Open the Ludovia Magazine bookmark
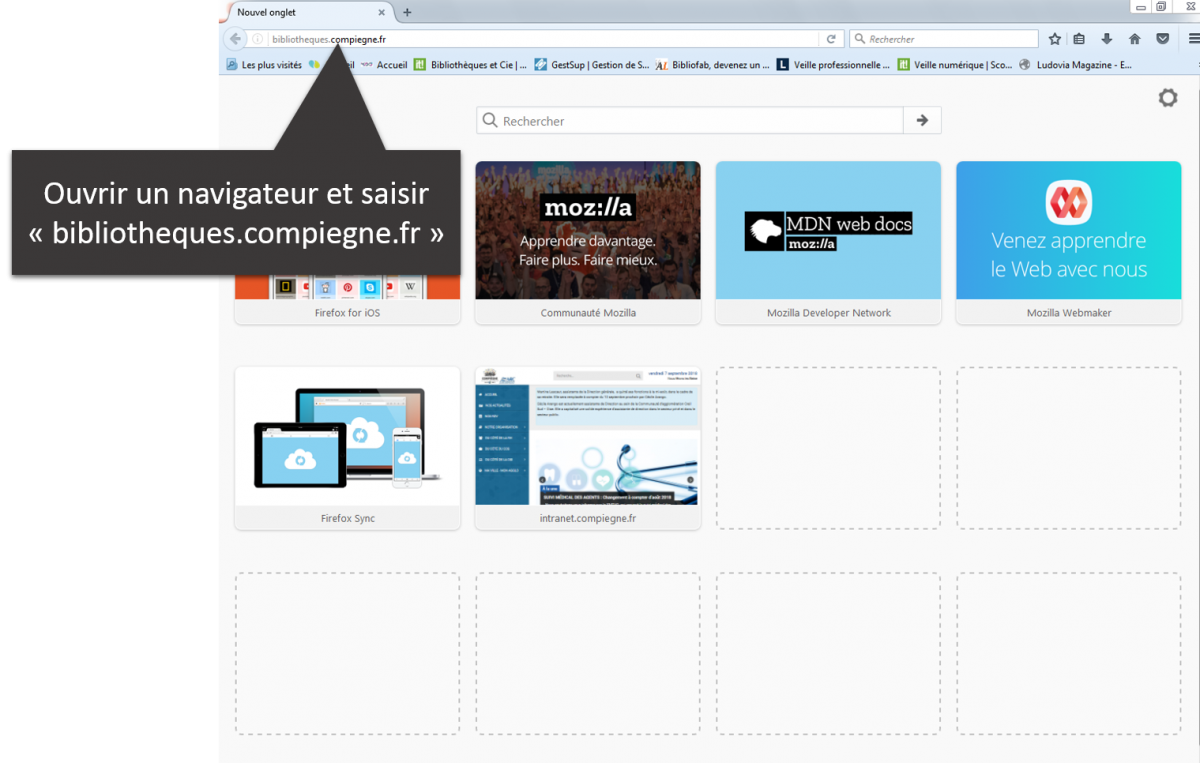 (x=1075, y=65)
